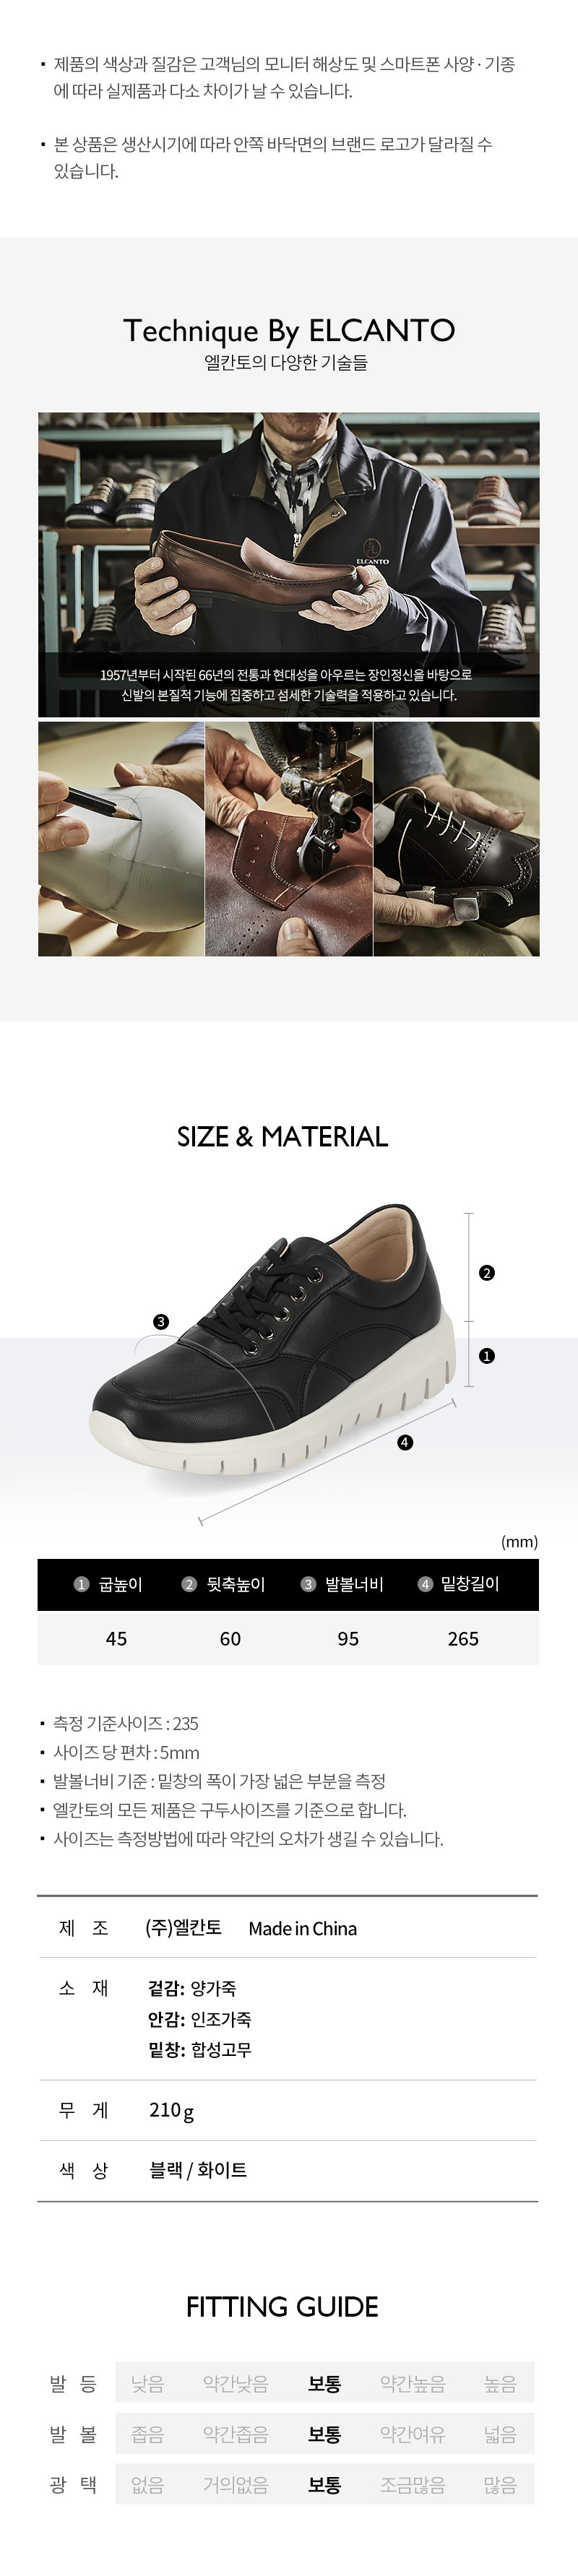The image size is (578, 2576).
Task: Select 없음 in the 광택 fitting row
Action: [148, 2484]
